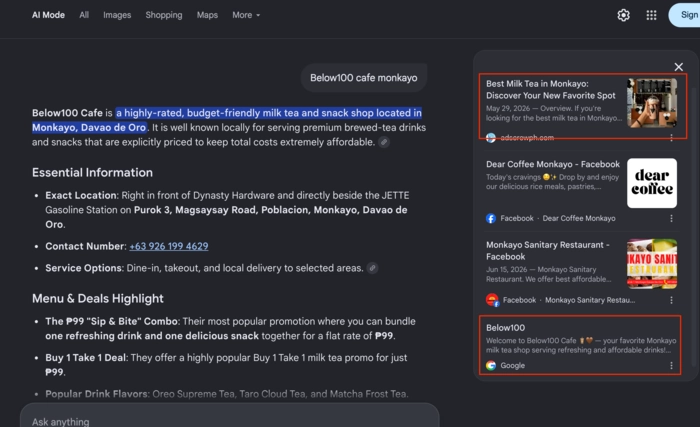Click the Buy 1 Take 1 Deal text
The image size is (700, 427).
pyautogui.click(x=86, y=357)
